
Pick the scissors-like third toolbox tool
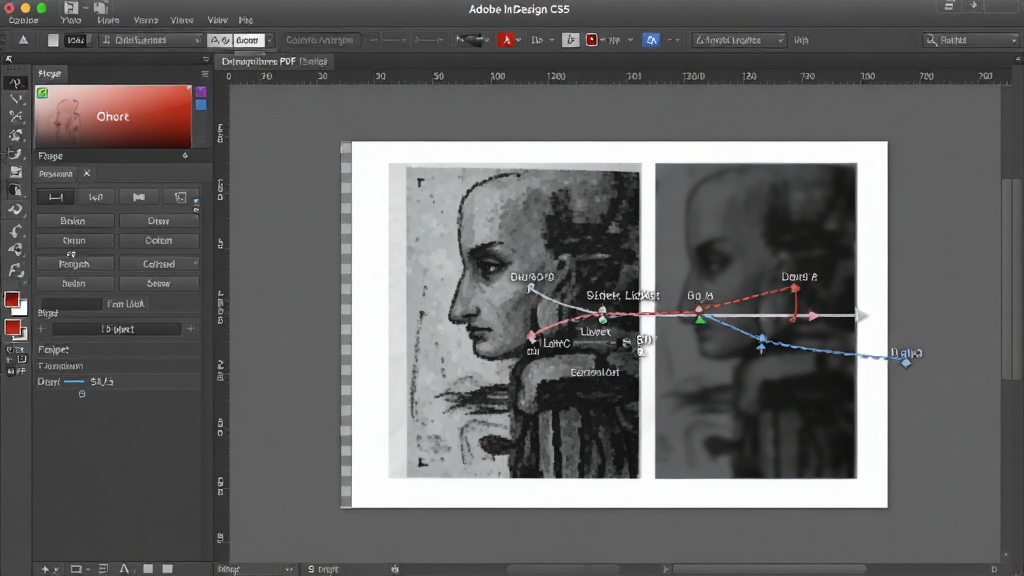(x=16, y=116)
